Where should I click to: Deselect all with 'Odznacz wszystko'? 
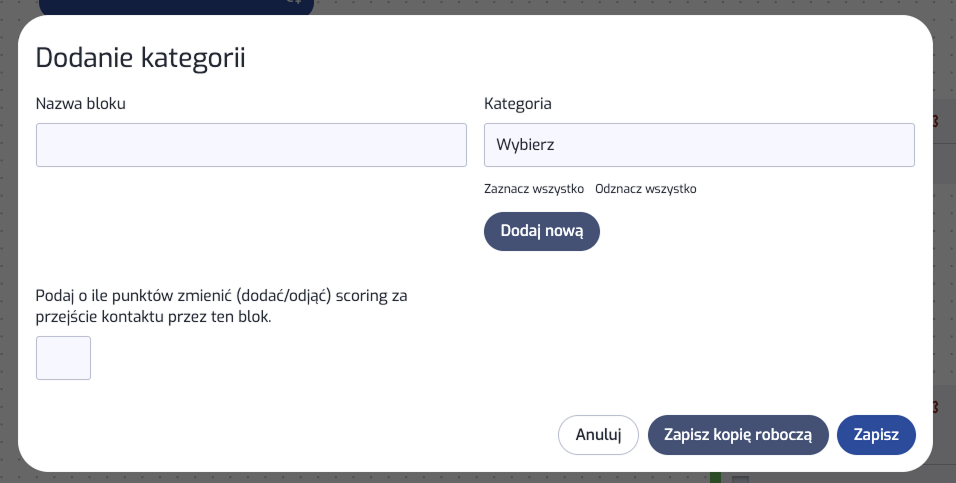pos(645,189)
